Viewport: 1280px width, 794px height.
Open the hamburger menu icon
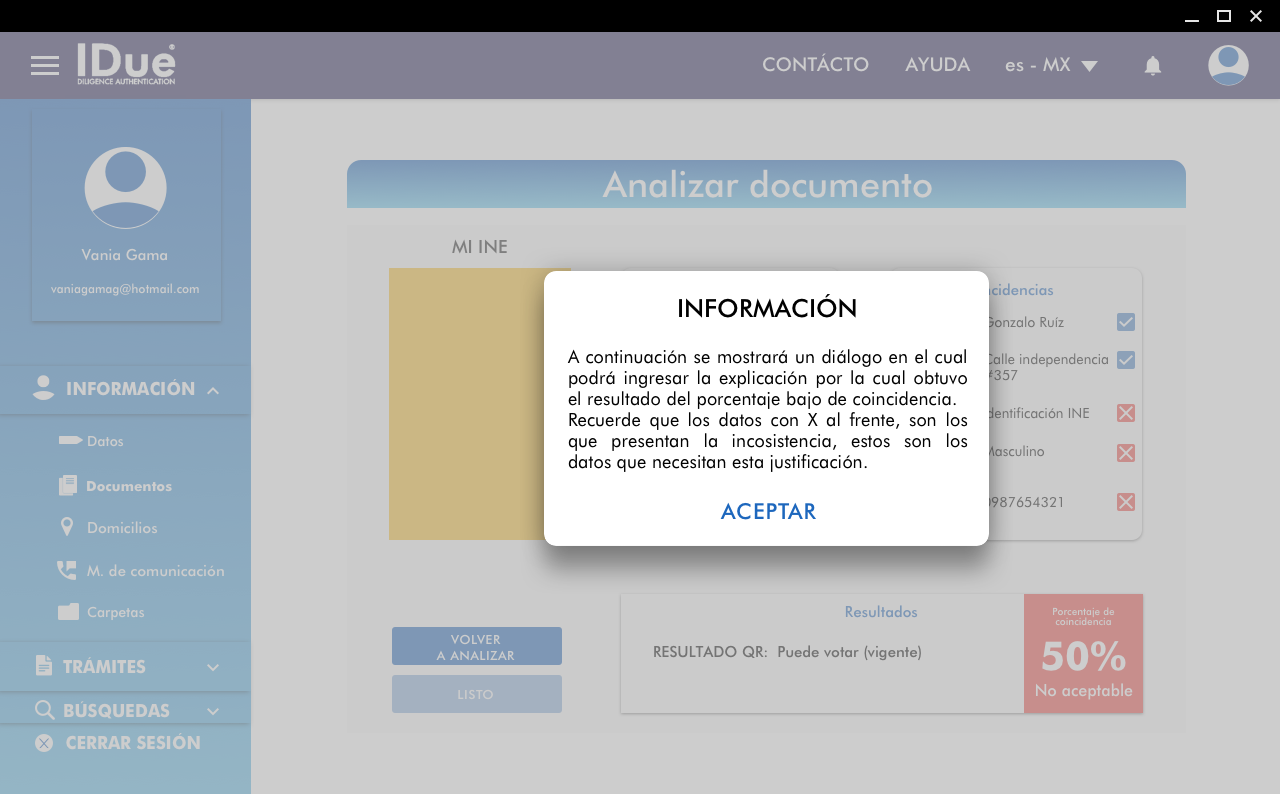45,66
